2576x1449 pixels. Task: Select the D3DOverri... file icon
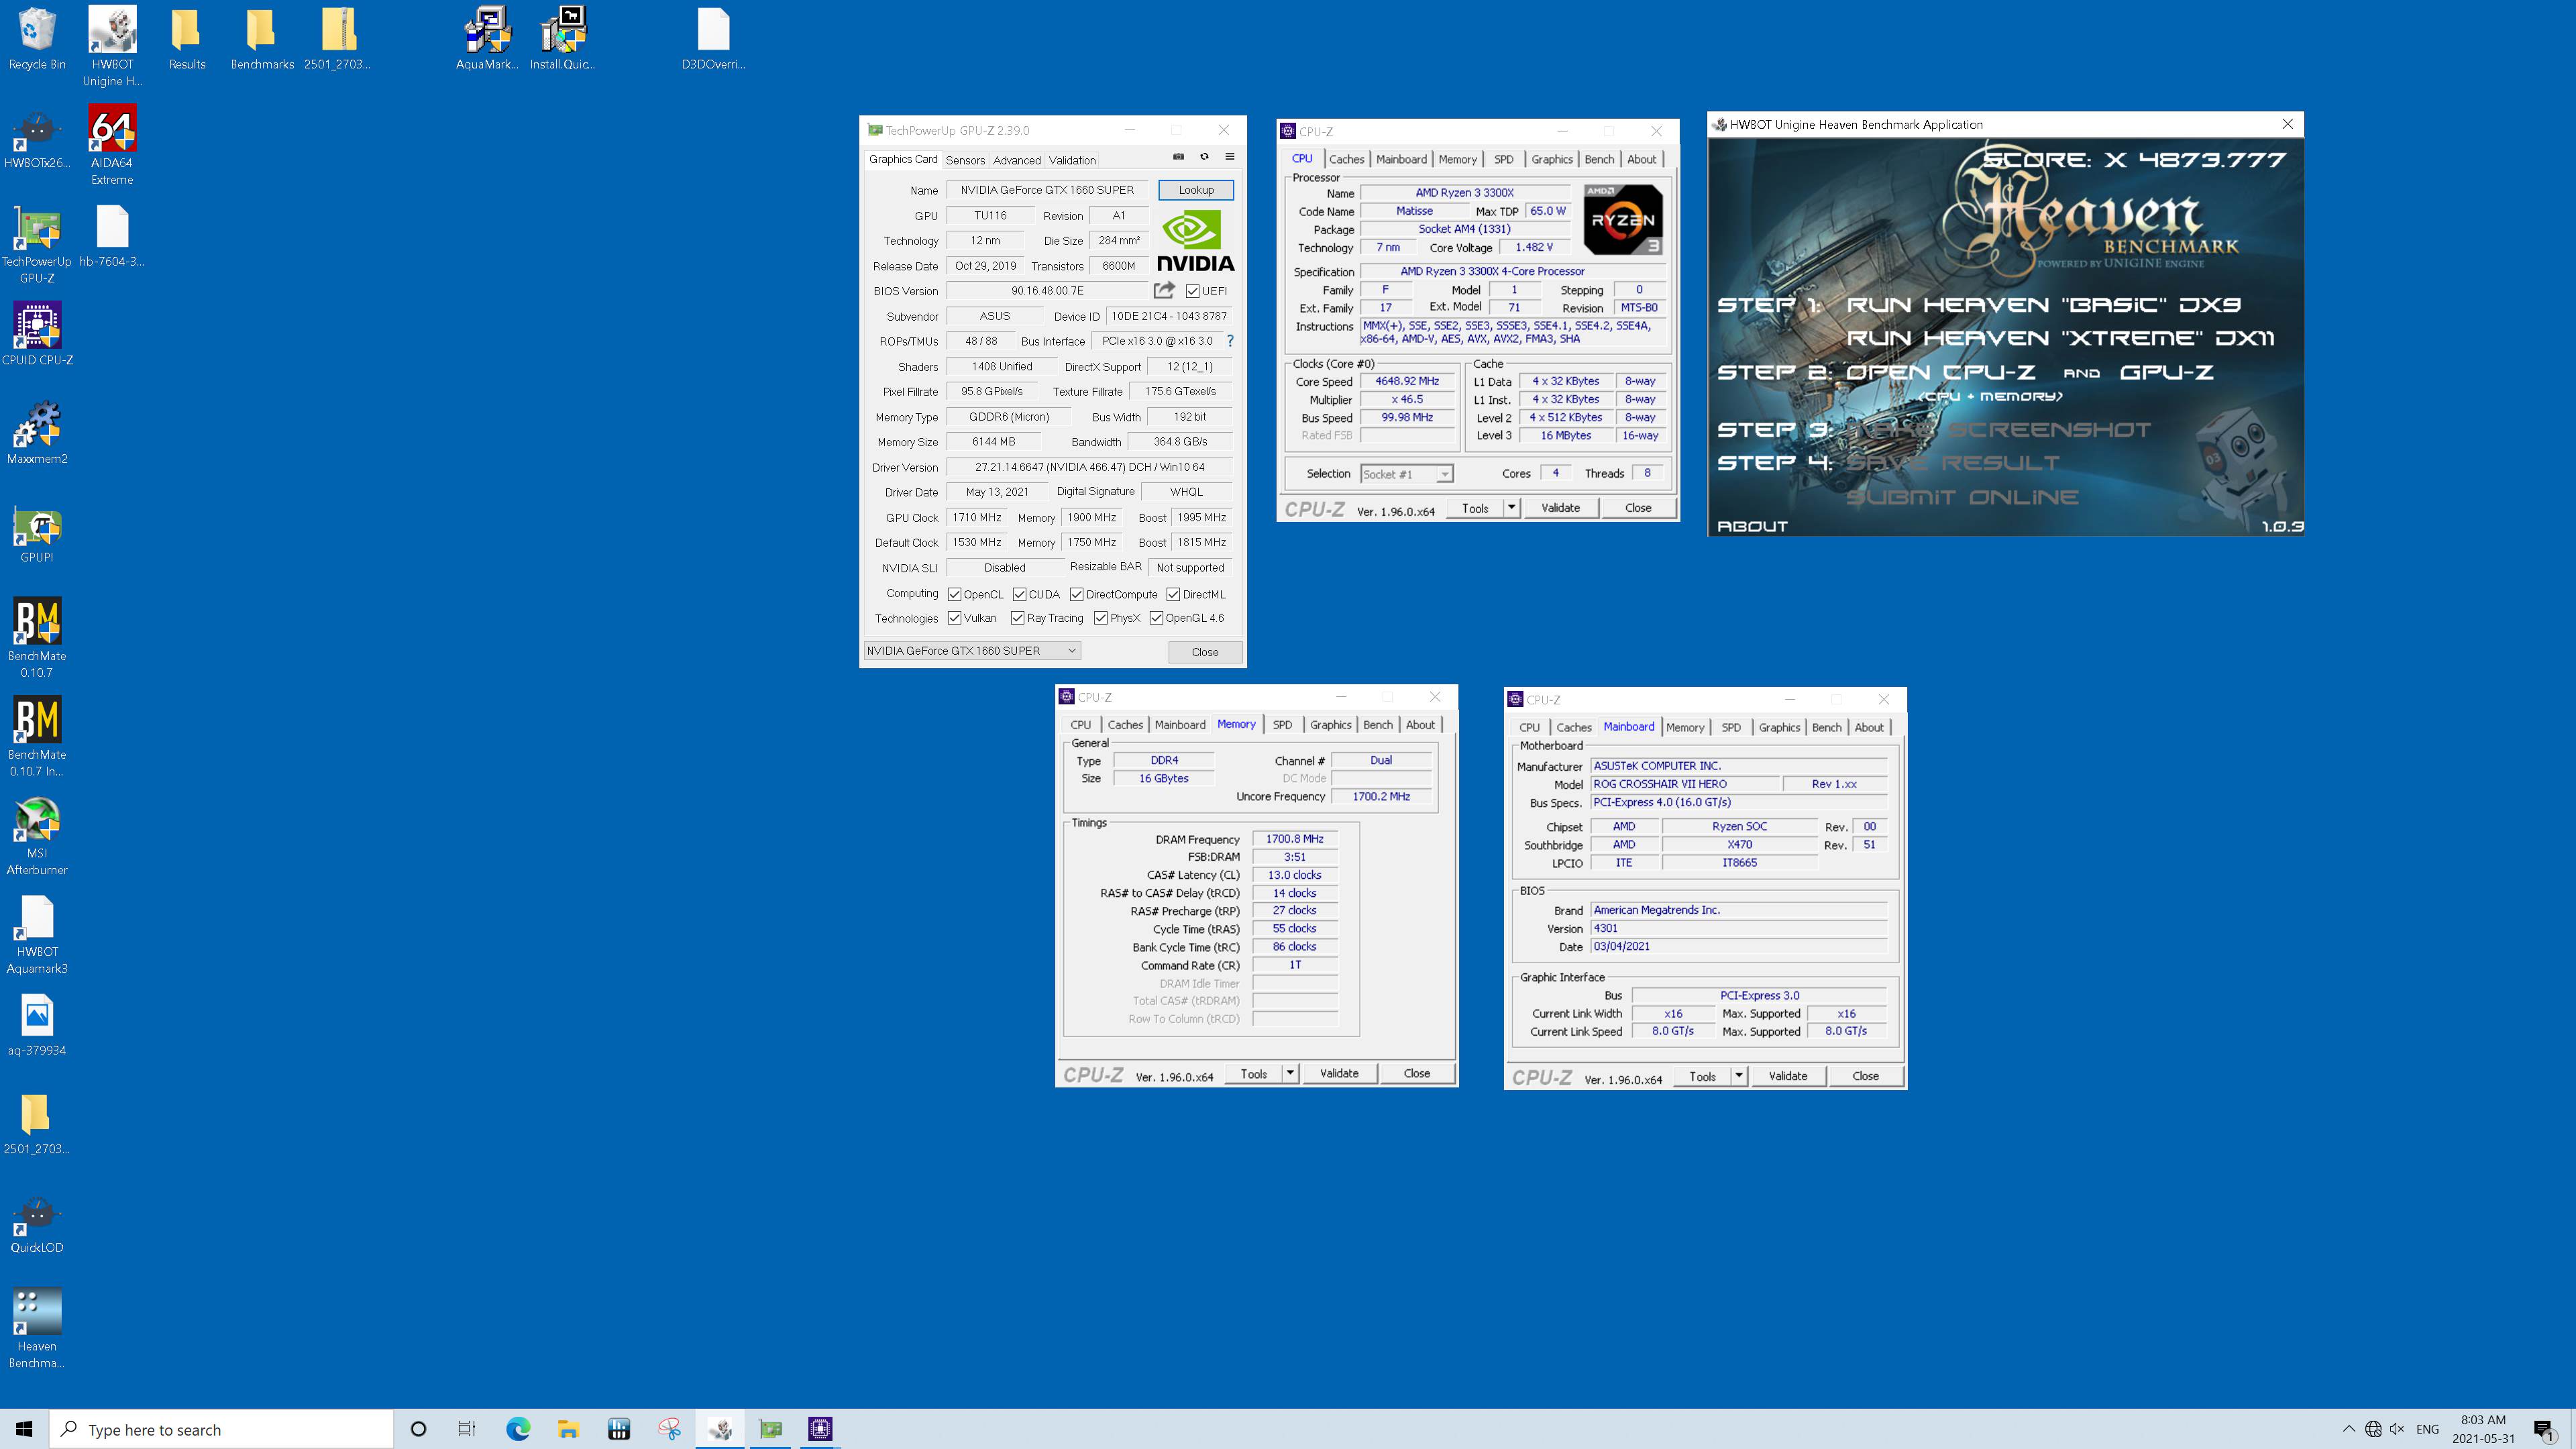(713, 40)
